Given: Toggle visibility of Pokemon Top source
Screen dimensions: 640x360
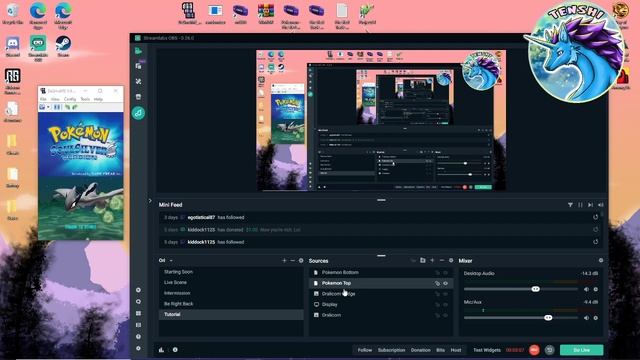Looking at the screenshot, I should point(446,283).
